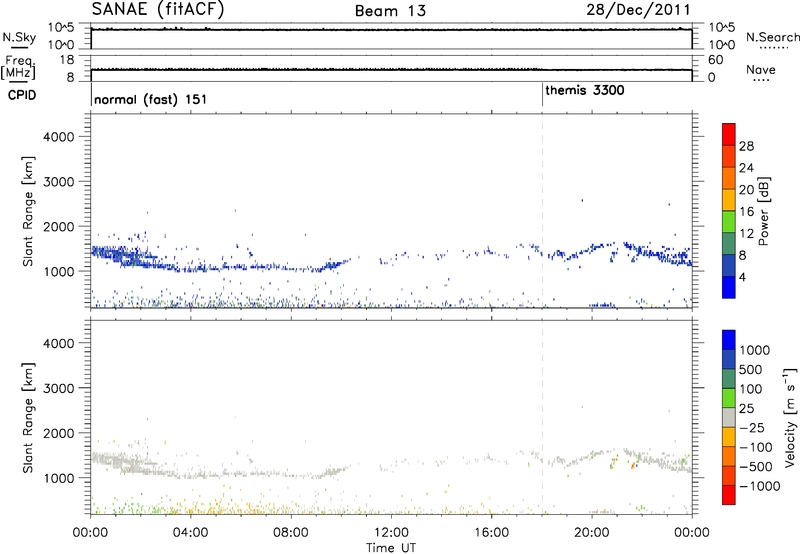Click the solid line sample under N.Sky
The height and width of the screenshot is (554, 800).
(x=19, y=47)
